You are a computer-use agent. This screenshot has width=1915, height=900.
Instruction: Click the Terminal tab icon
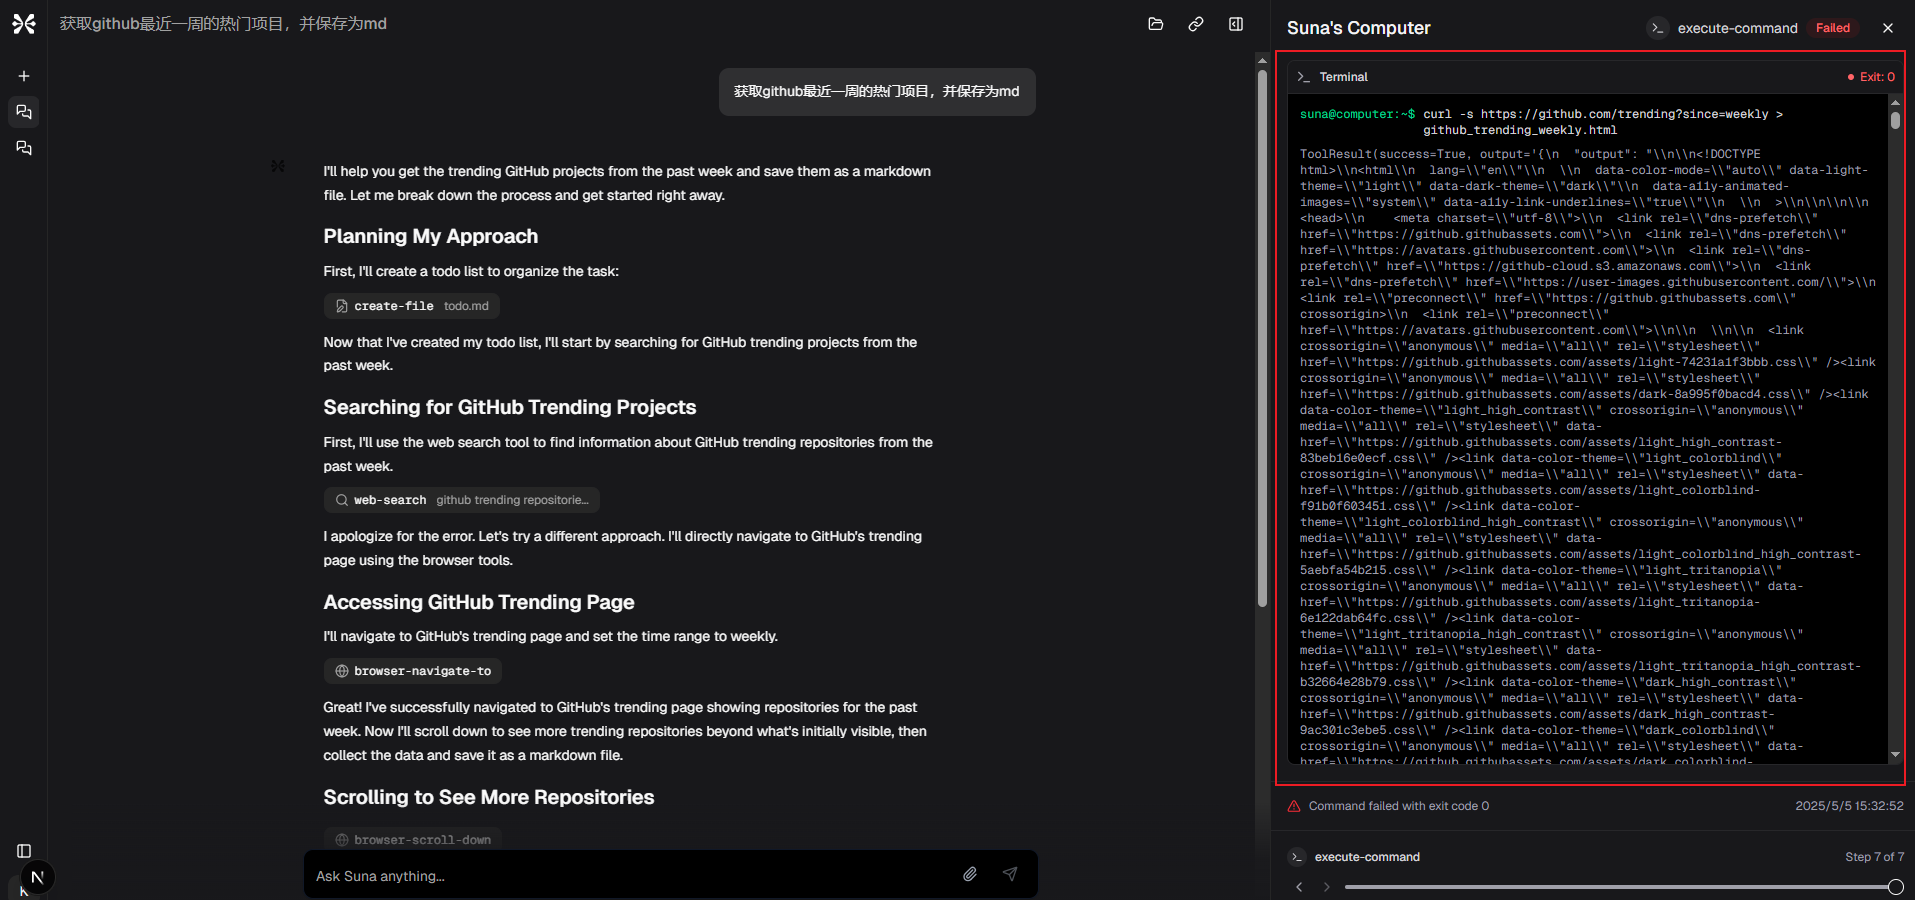[1303, 77]
